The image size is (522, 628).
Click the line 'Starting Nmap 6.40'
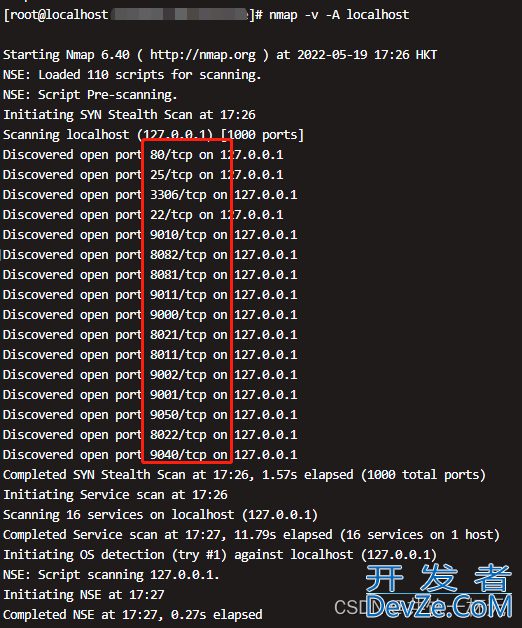(220, 55)
